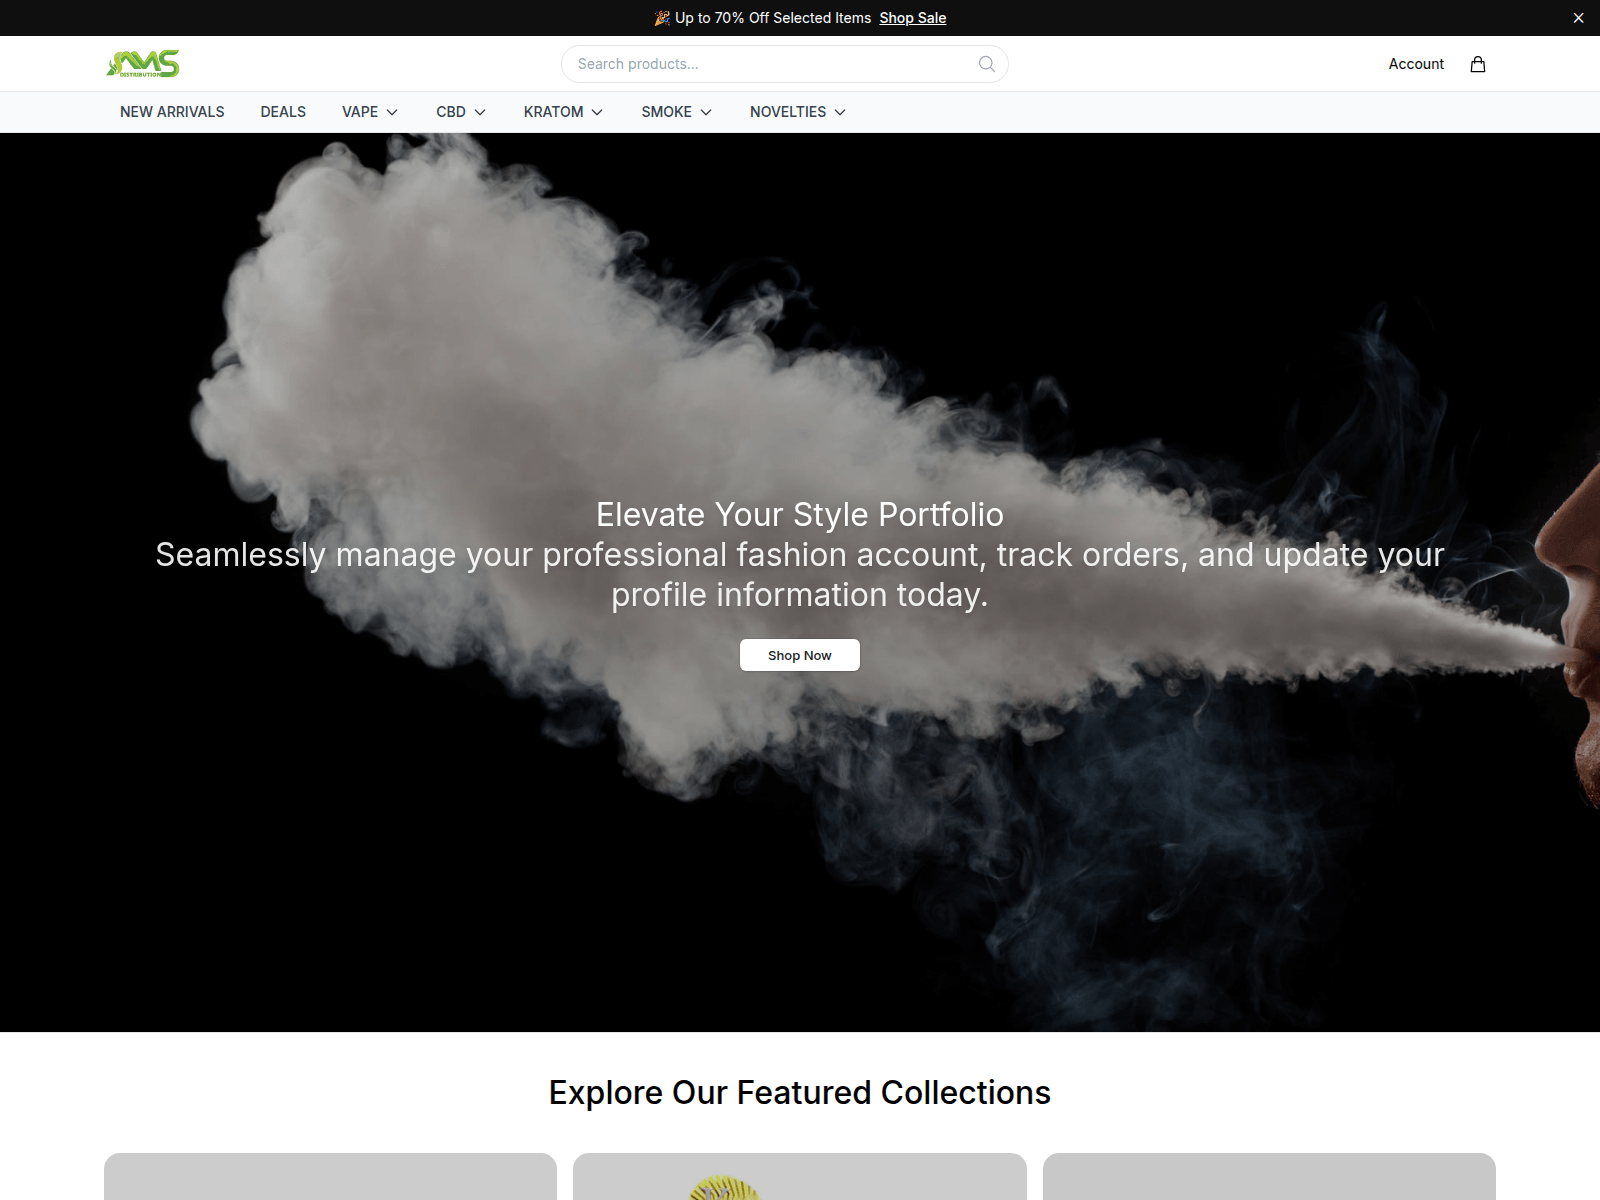1600x1200 pixels.
Task: Follow the Shop Sale link
Action: click(913, 18)
